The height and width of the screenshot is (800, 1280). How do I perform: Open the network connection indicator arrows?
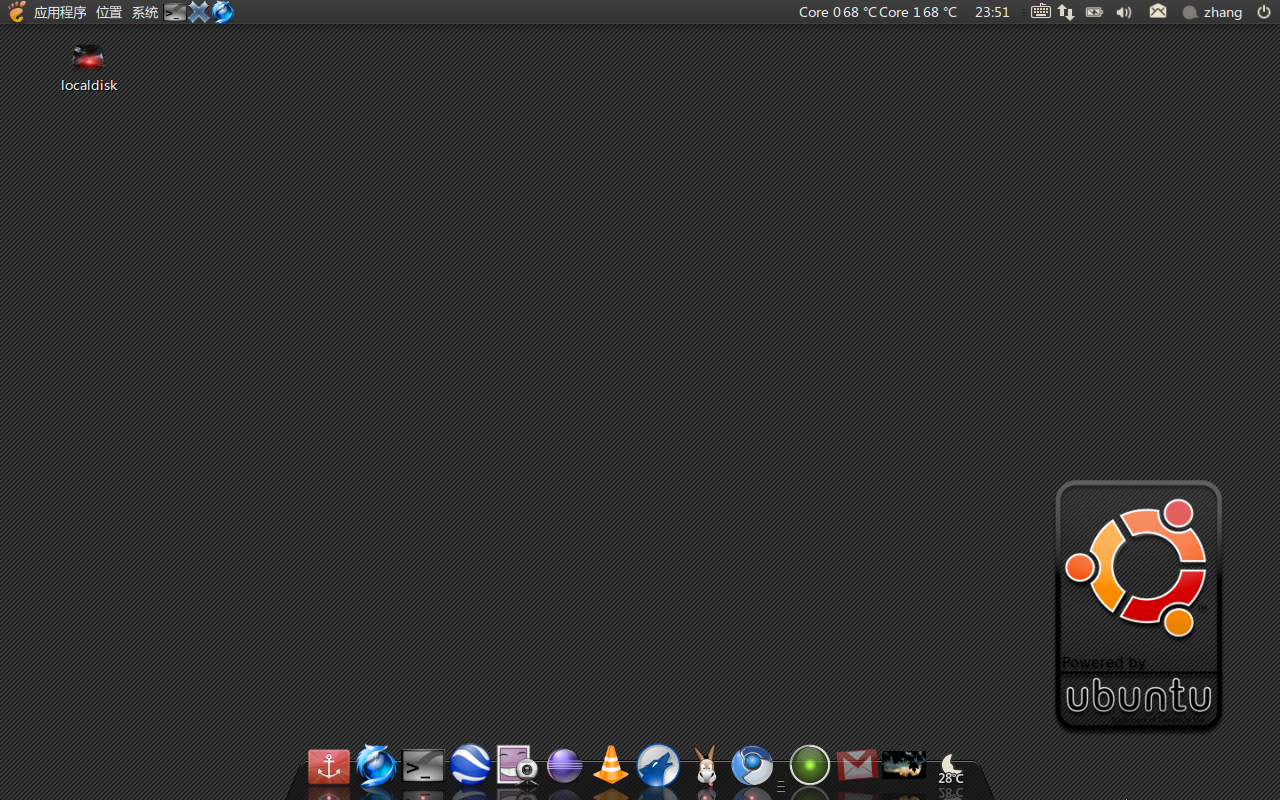pyautogui.click(x=1066, y=12)
